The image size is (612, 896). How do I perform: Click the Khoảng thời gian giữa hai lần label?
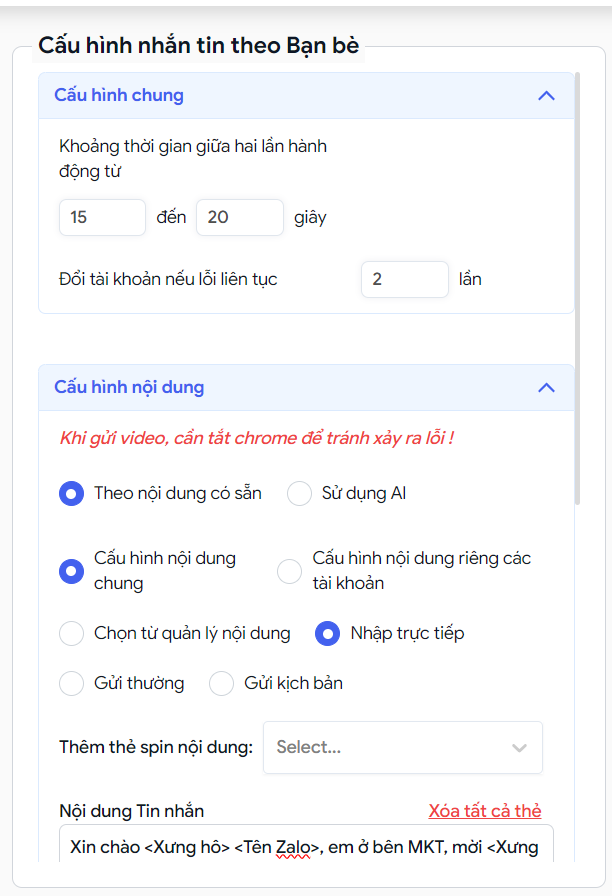[x=193, y=158]
